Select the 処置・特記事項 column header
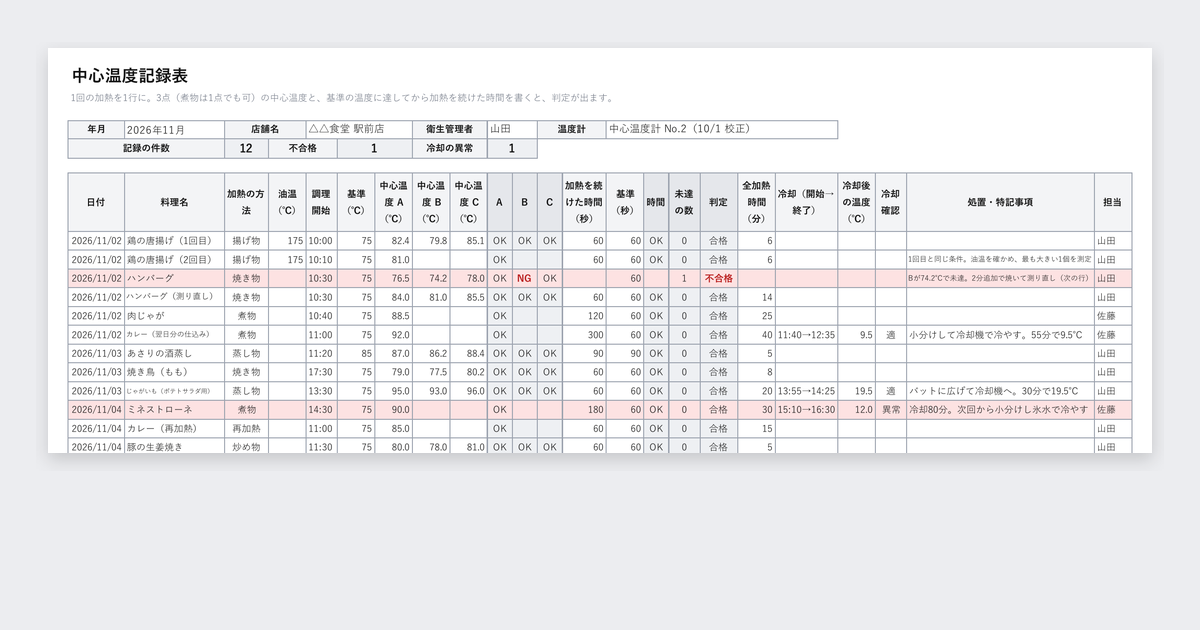 coord(1000,202)
